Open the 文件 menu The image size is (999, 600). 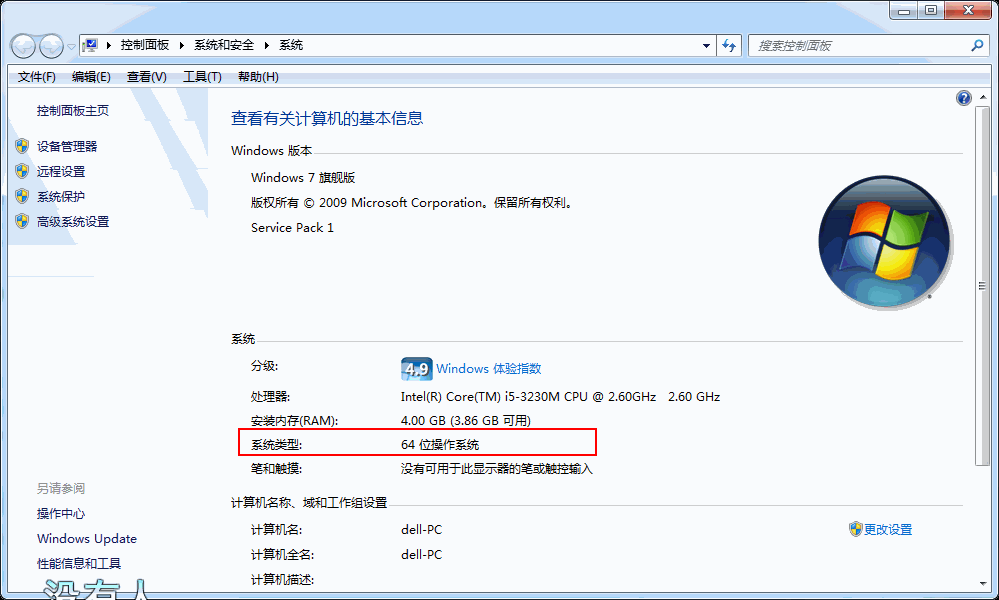click(36, 76)
